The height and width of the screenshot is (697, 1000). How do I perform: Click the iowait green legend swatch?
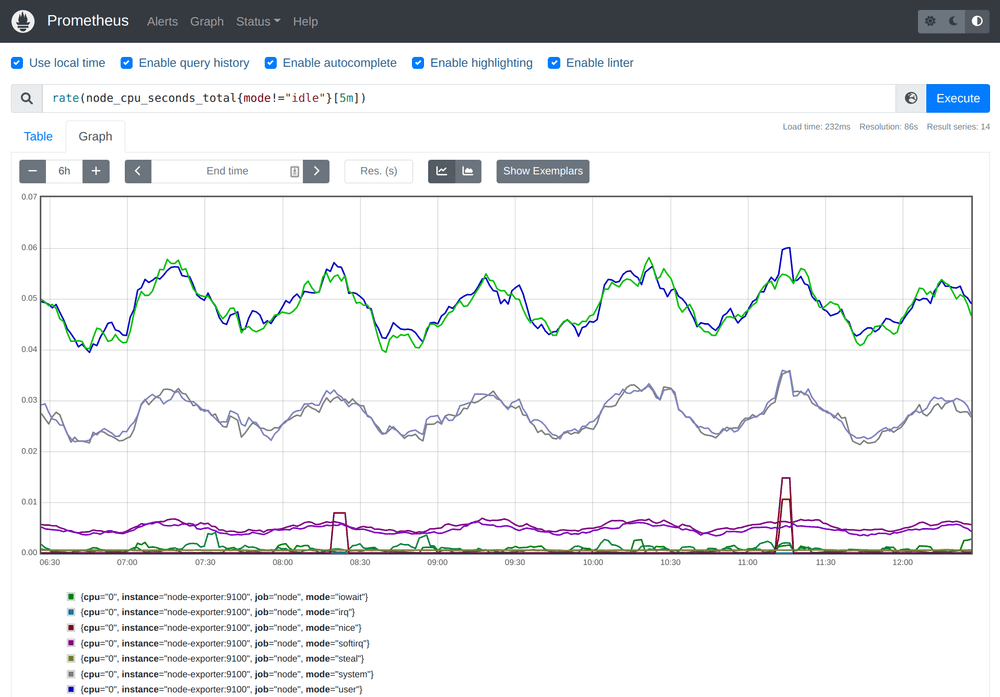[x=71, y=597]
